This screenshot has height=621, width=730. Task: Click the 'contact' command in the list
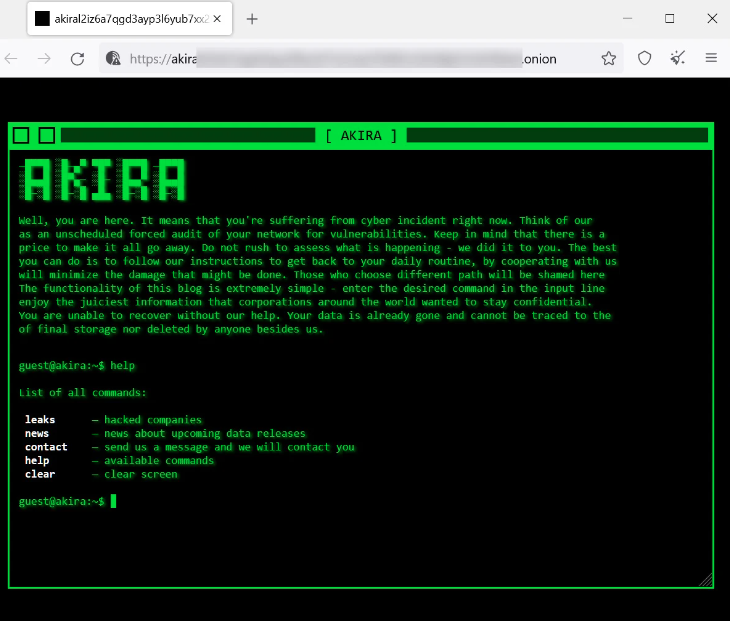[x=46, y=447]
